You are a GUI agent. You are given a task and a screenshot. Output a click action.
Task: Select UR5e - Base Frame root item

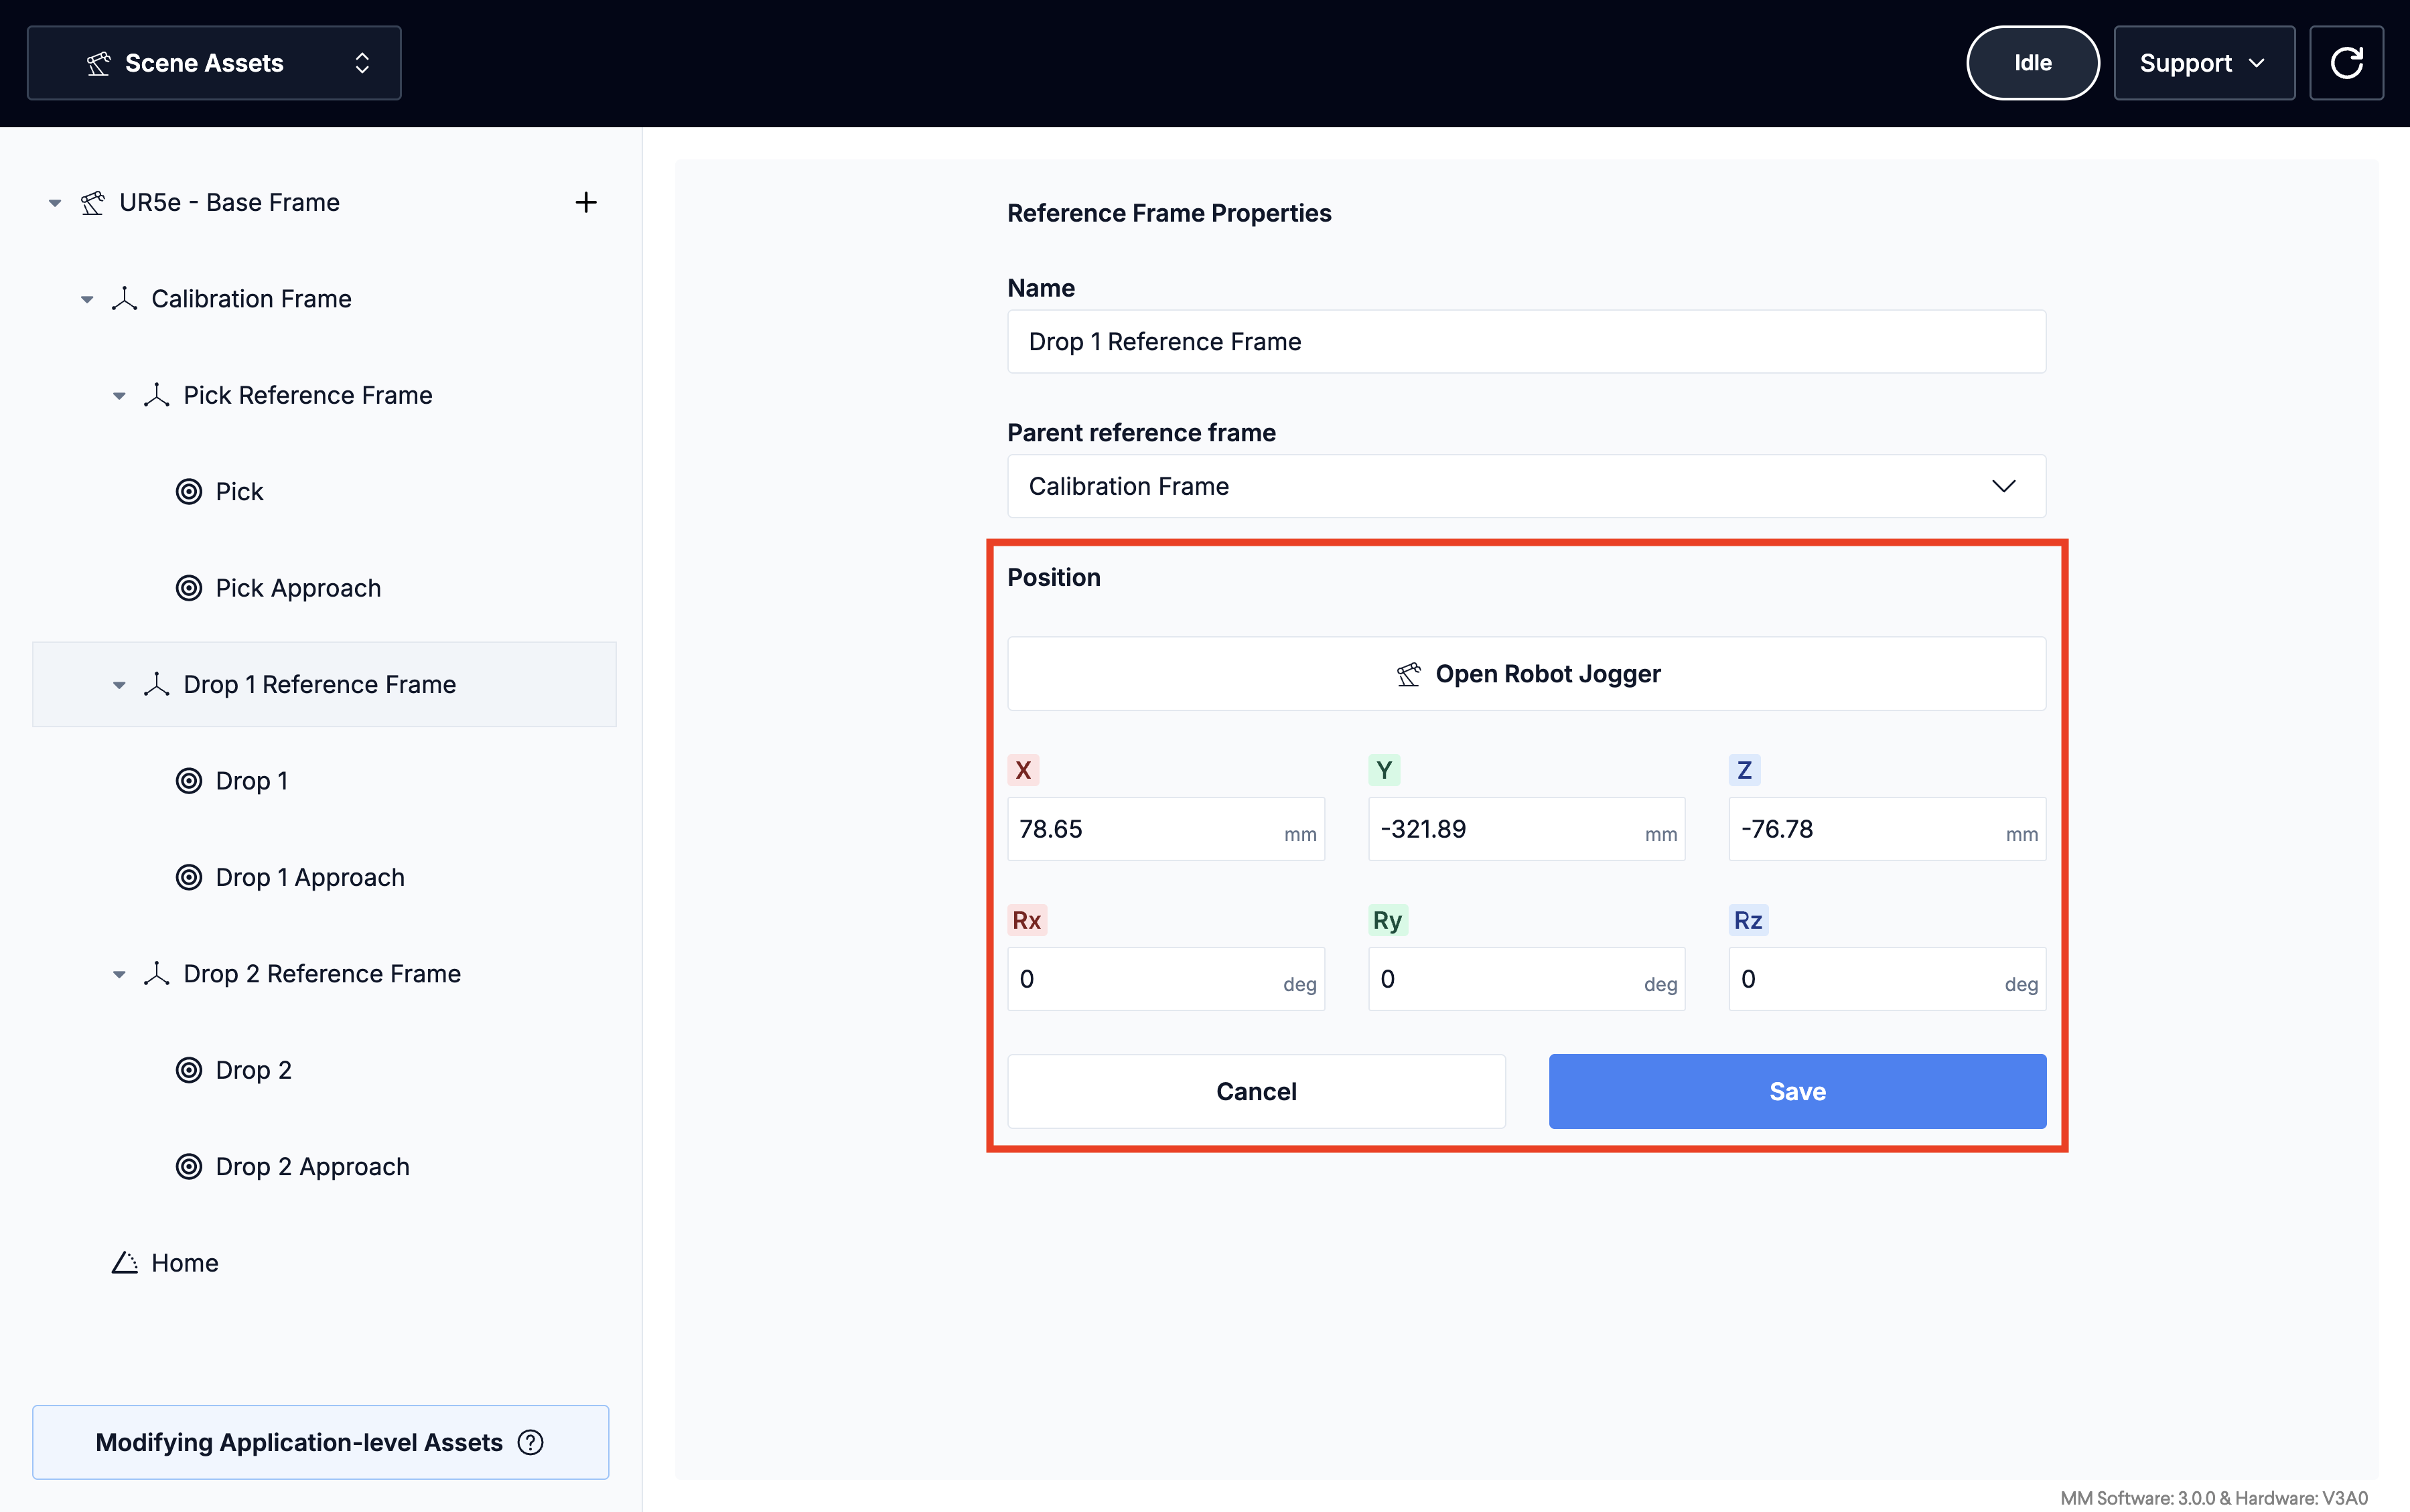pyautogui.click(x=229, y=203)
